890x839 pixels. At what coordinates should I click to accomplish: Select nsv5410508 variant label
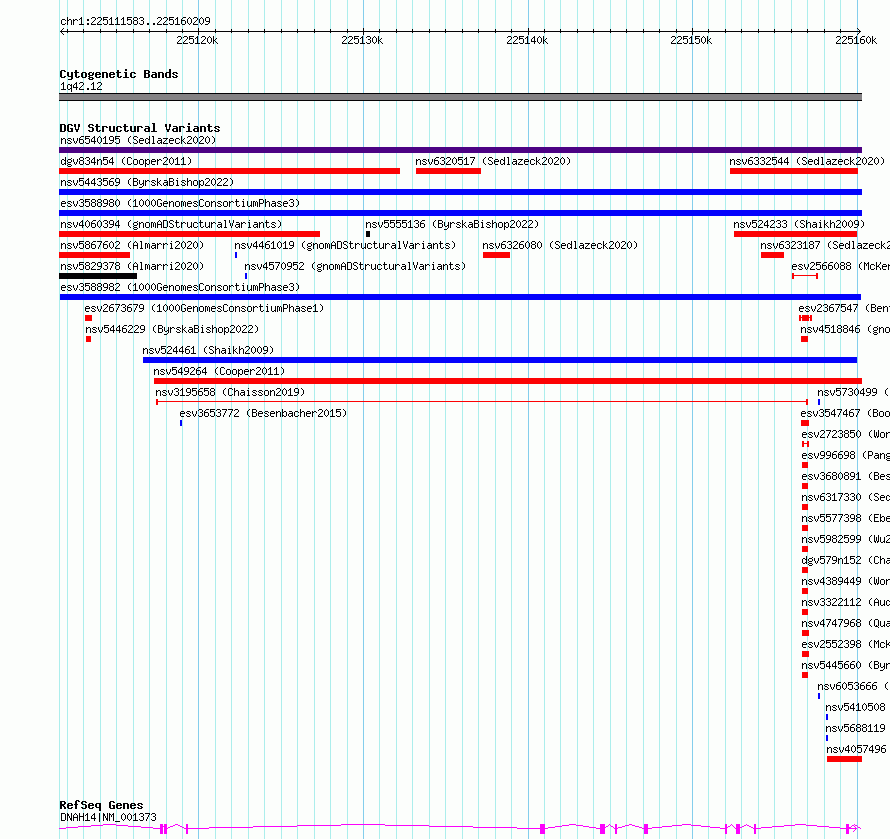pos(855,707)
